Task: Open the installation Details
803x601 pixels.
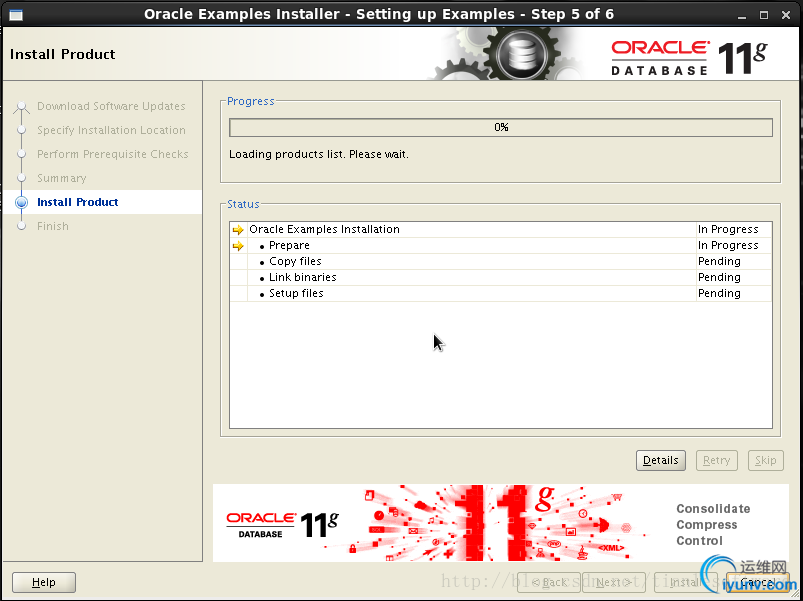Action: click(661, 460)
